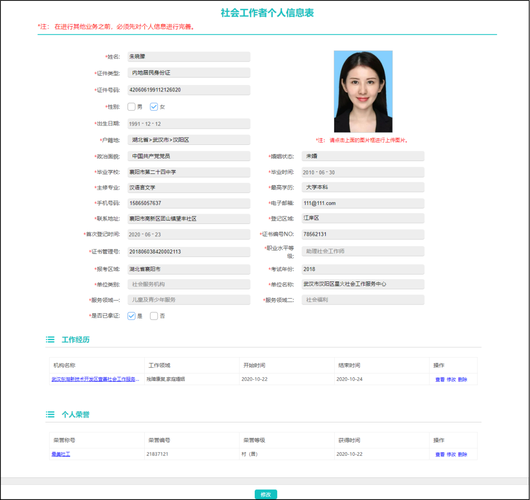Open the 婚姻状态 dropdown
This screenshot has height=500, width=530.
click(363, 156)
